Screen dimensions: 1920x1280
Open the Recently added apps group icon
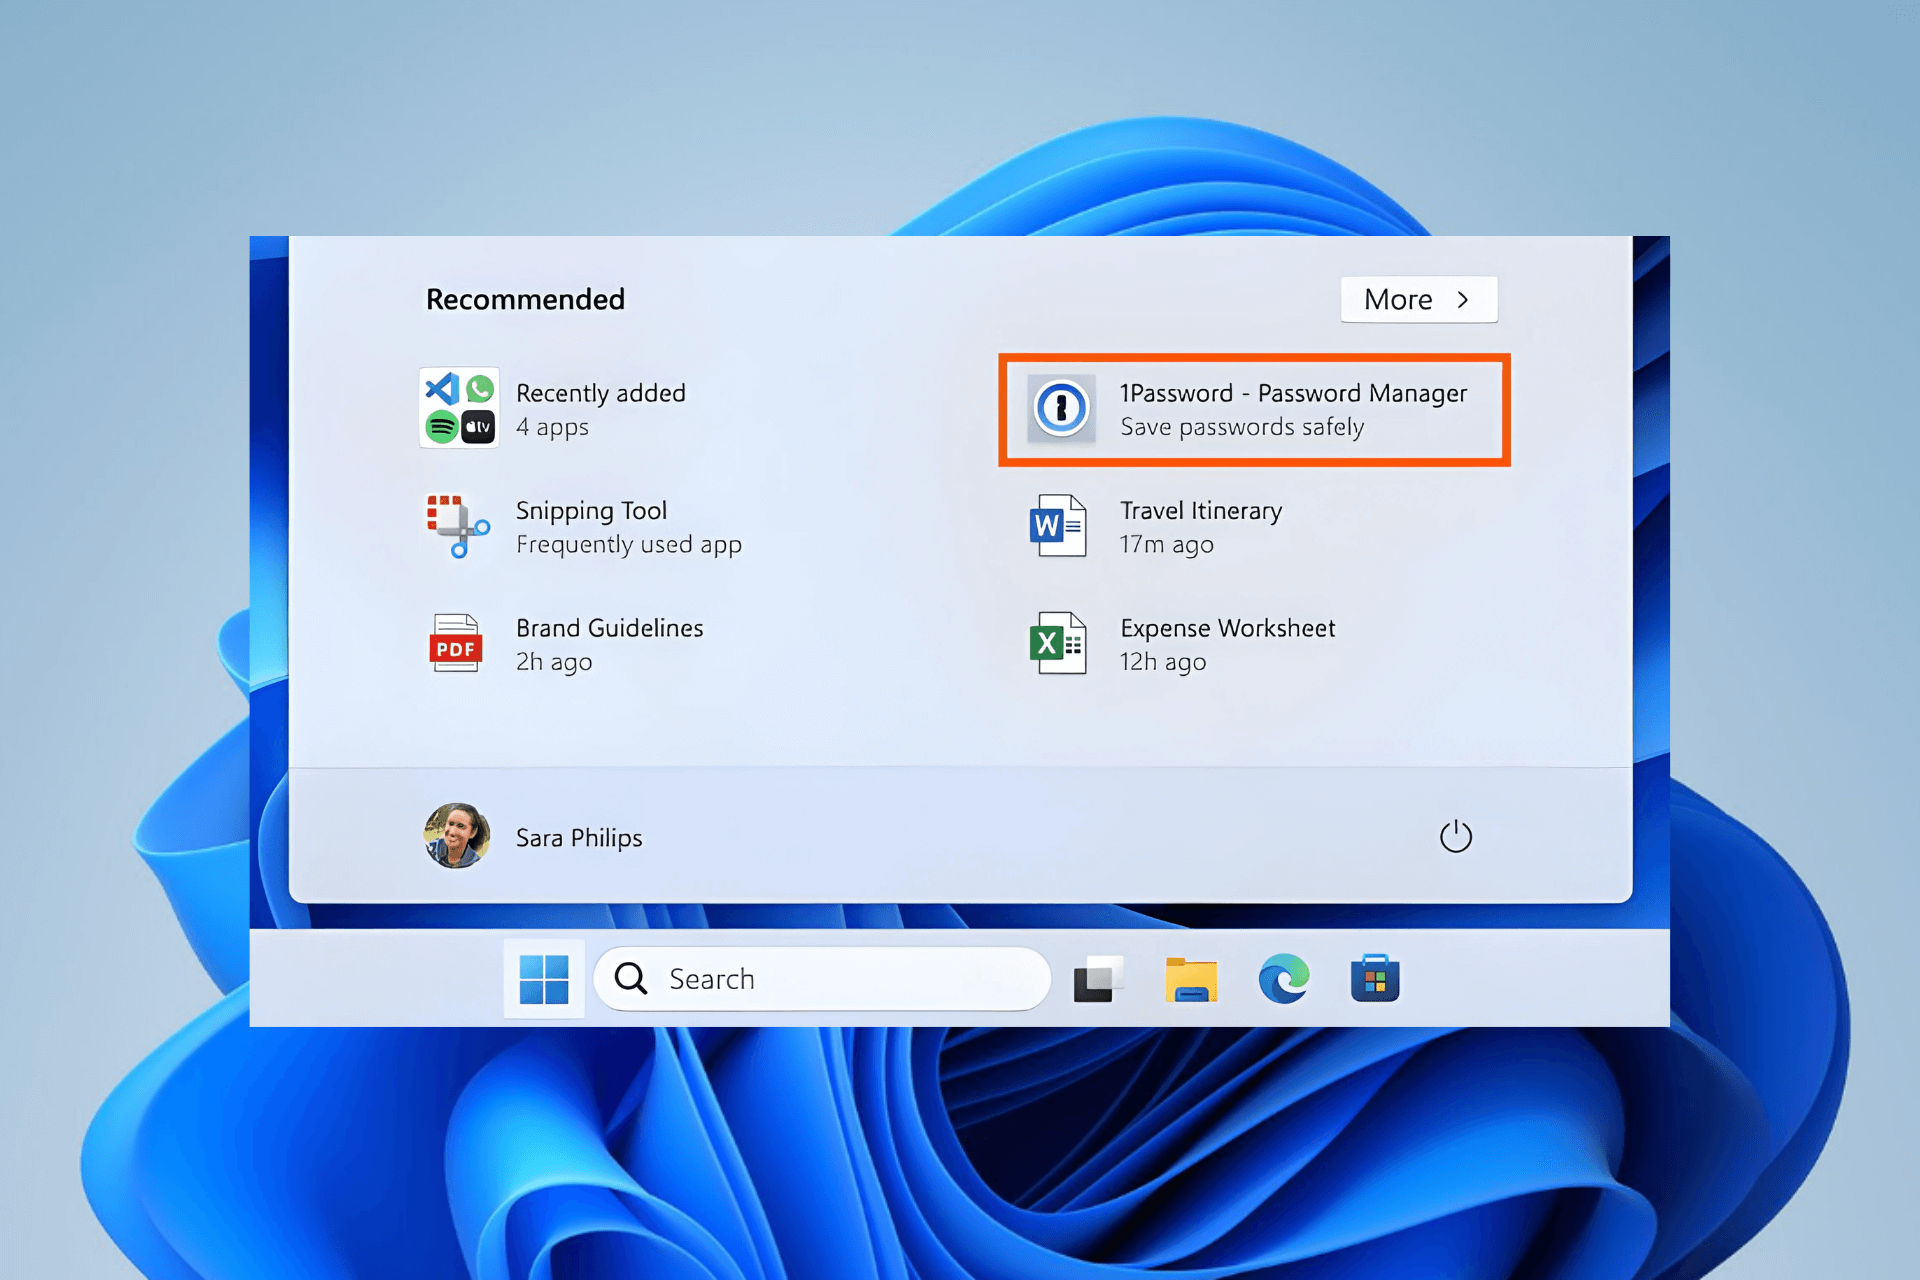click(x=459, y=408)
